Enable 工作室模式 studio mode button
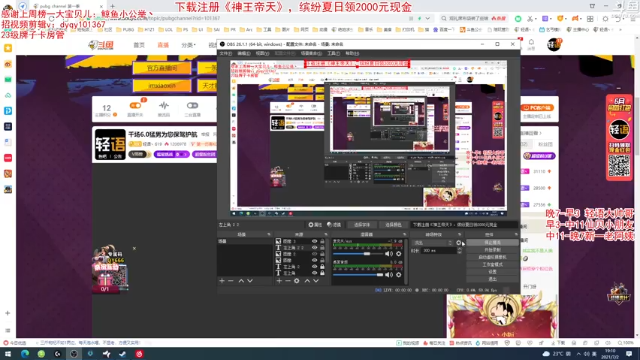 pyautogui.click(x=492, y=264)
